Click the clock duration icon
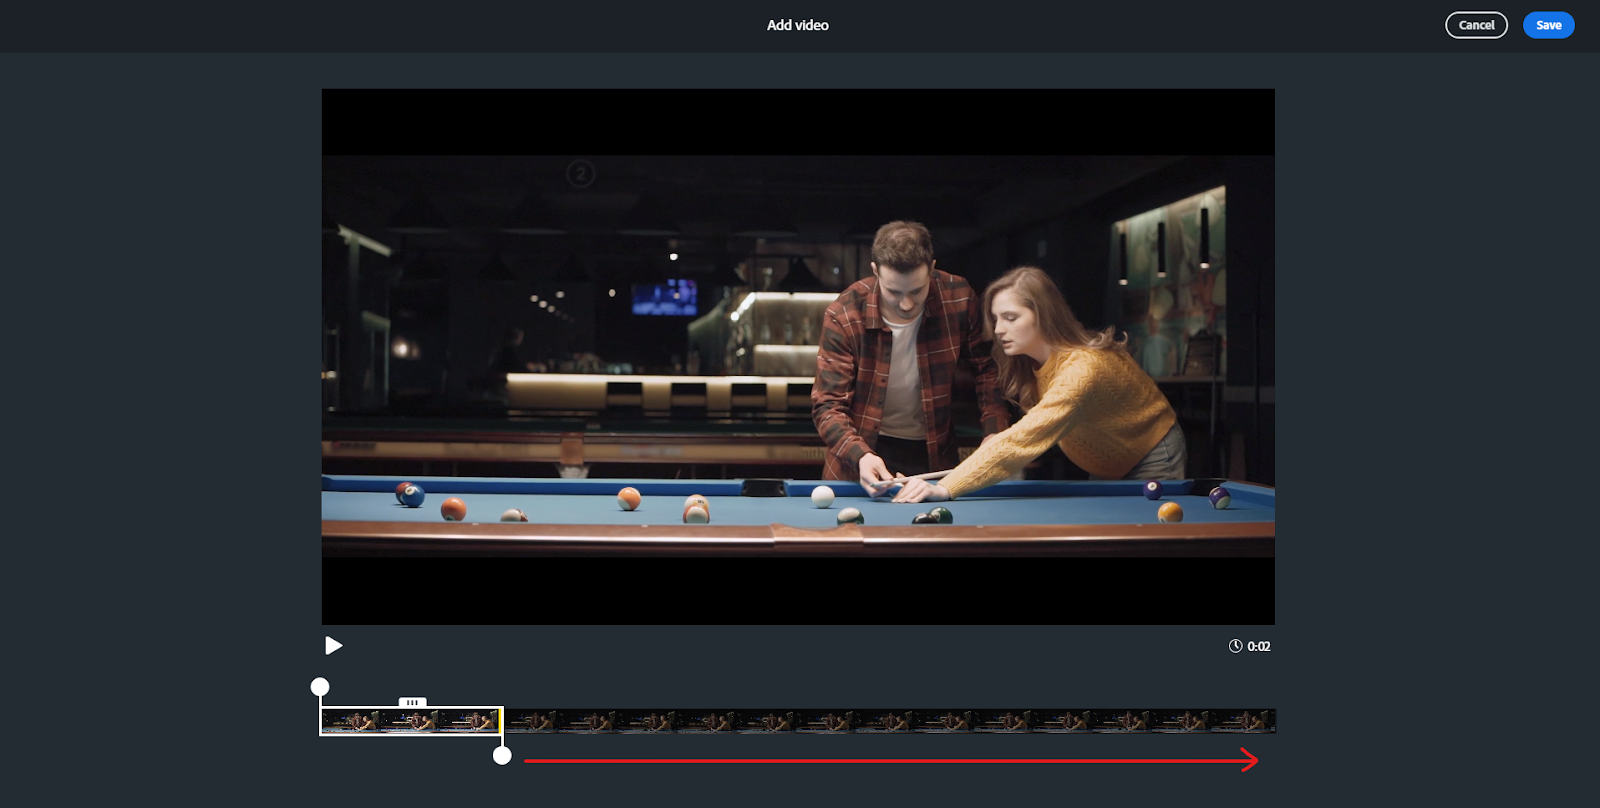The image size is (1600, 808). 1236,646
